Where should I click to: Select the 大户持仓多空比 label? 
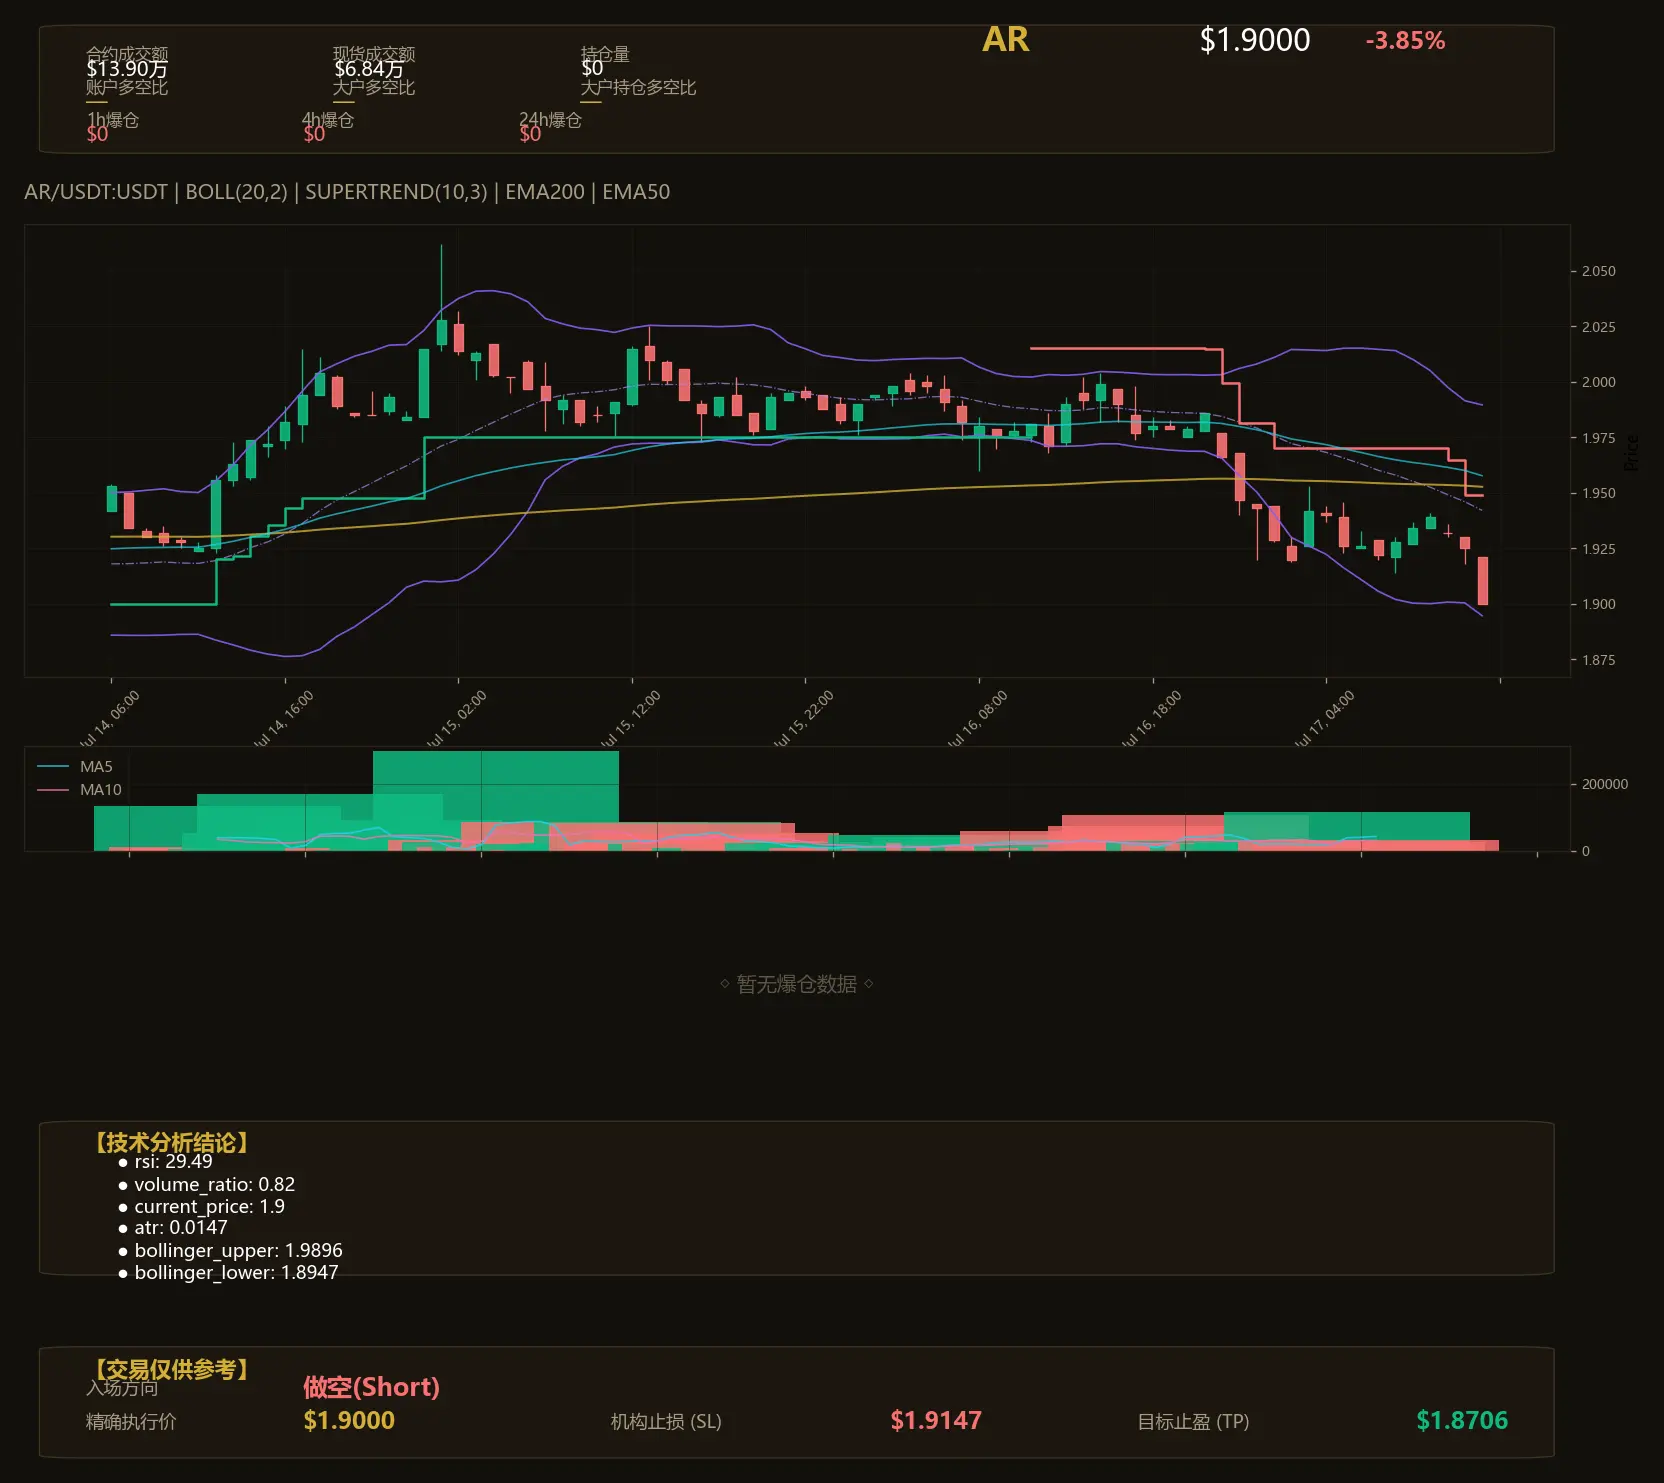638,87
